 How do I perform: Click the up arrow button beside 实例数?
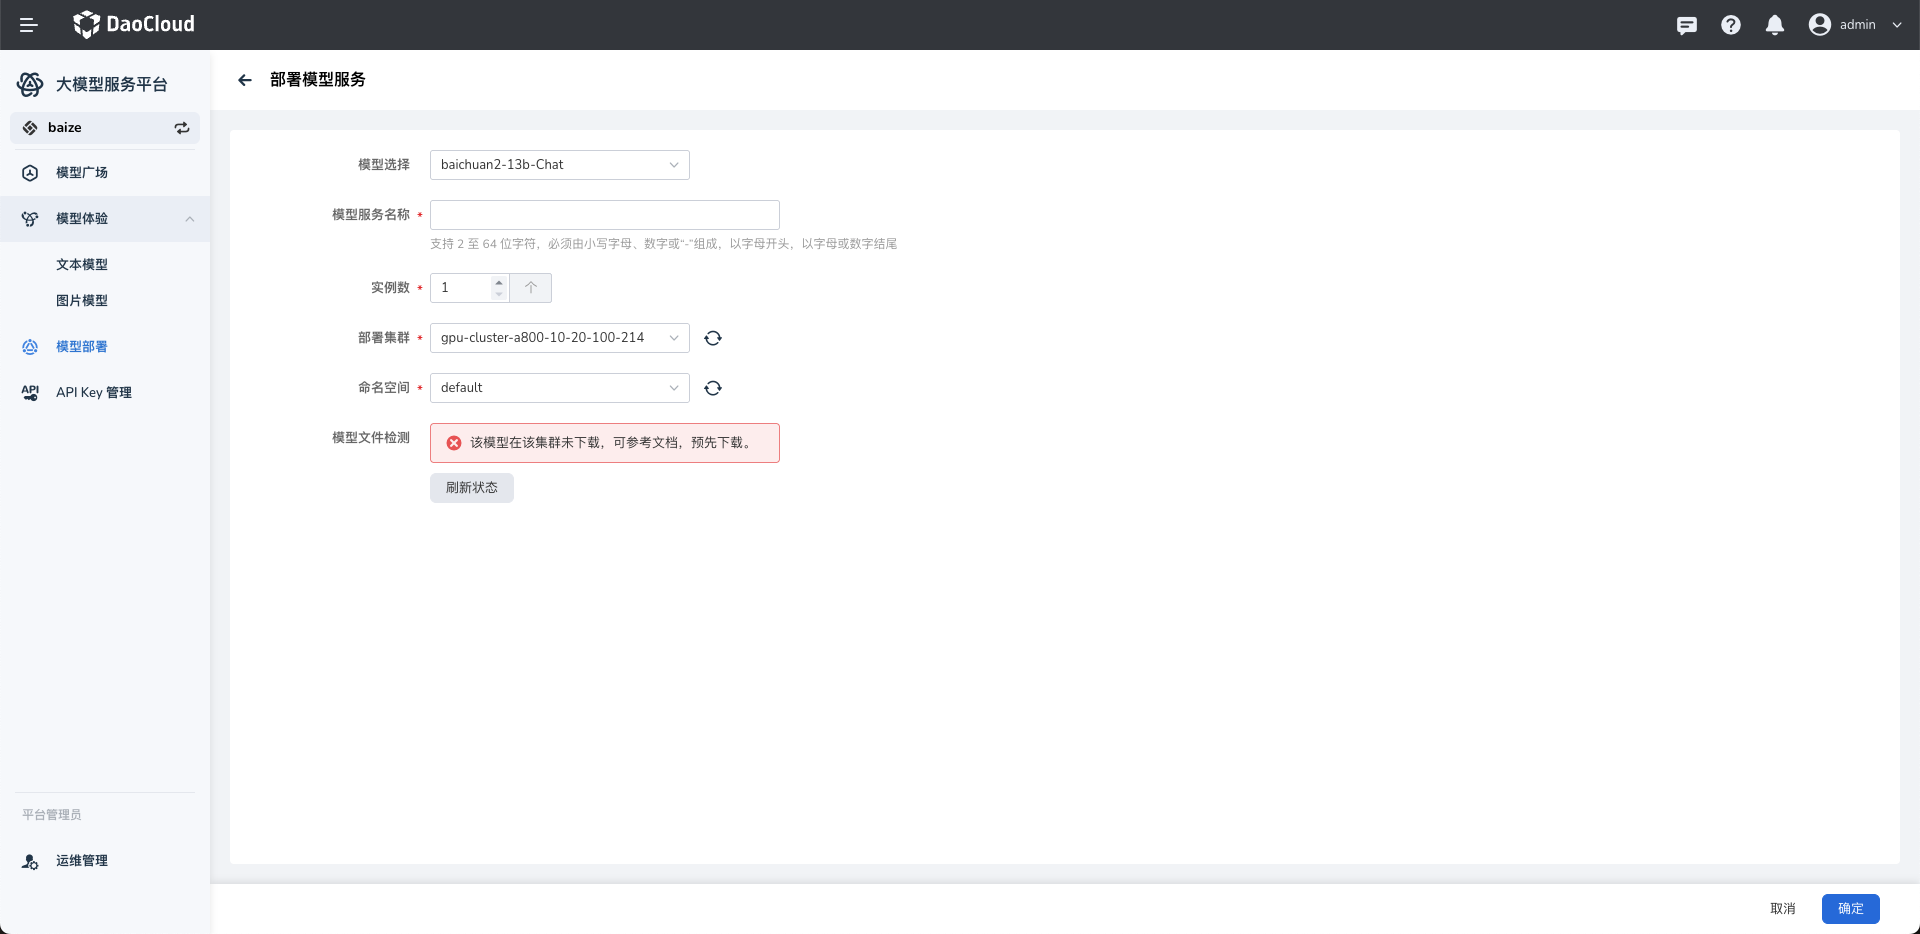pos(531,288)
